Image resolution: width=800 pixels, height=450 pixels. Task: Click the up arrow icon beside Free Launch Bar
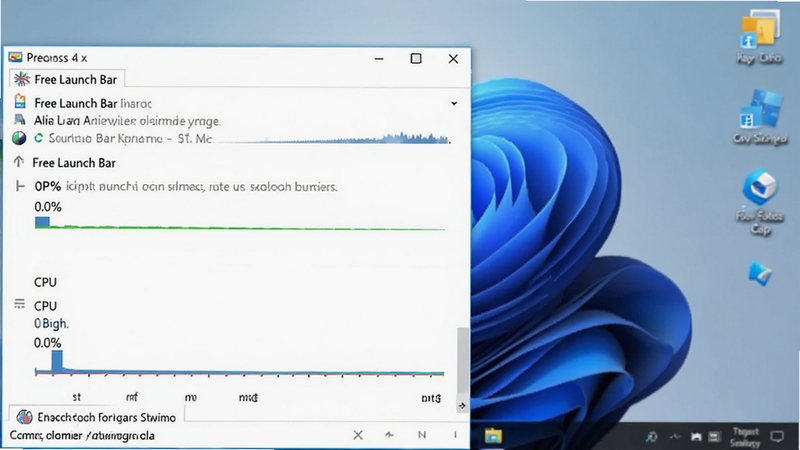19,162
